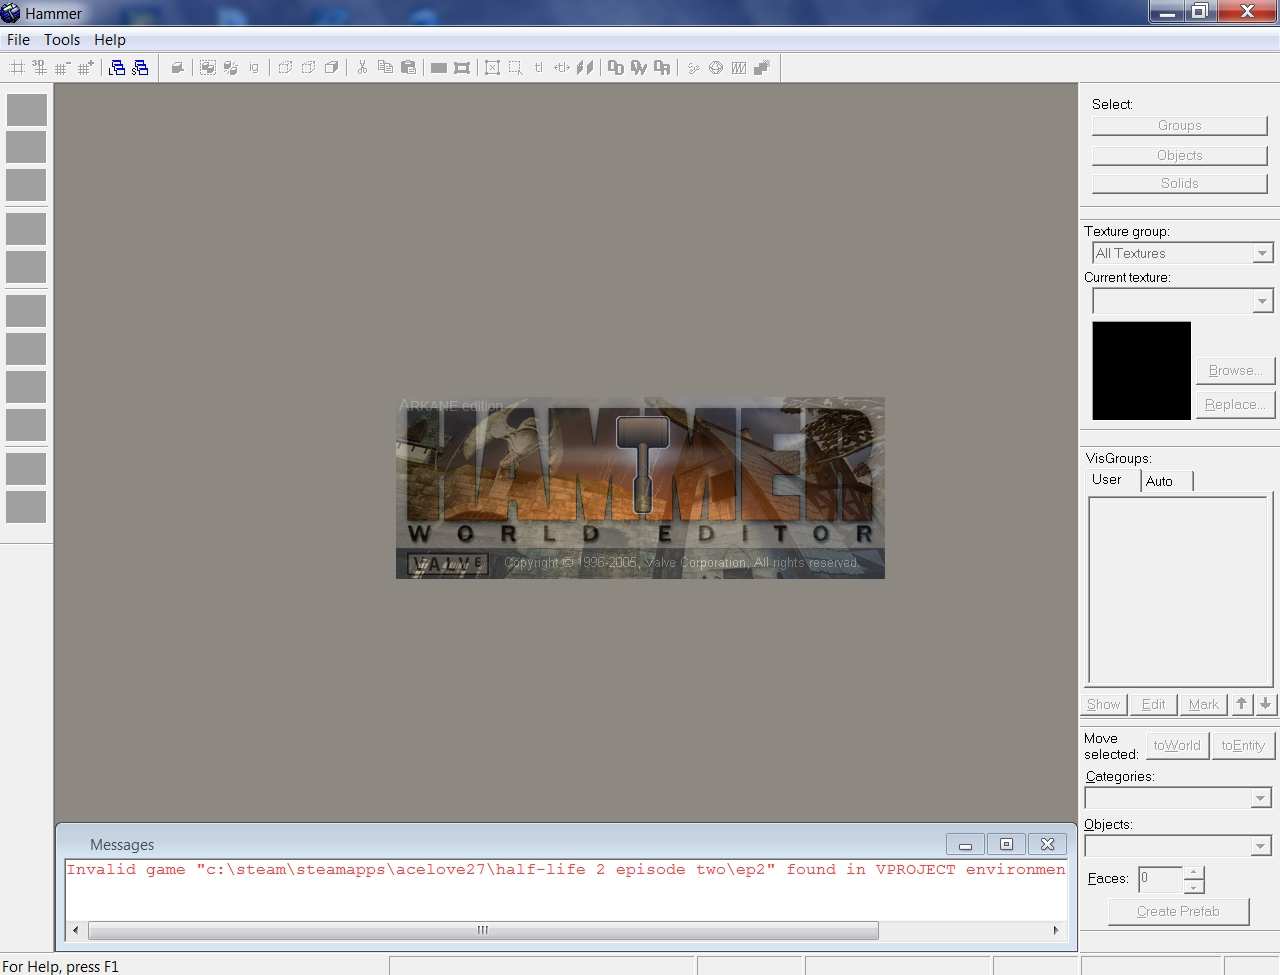Screen dimensions: 1280x975
Task: Click the middle of three adjacent paired-boxes icons
Action: pyautogui.click(x=639, y=68)
